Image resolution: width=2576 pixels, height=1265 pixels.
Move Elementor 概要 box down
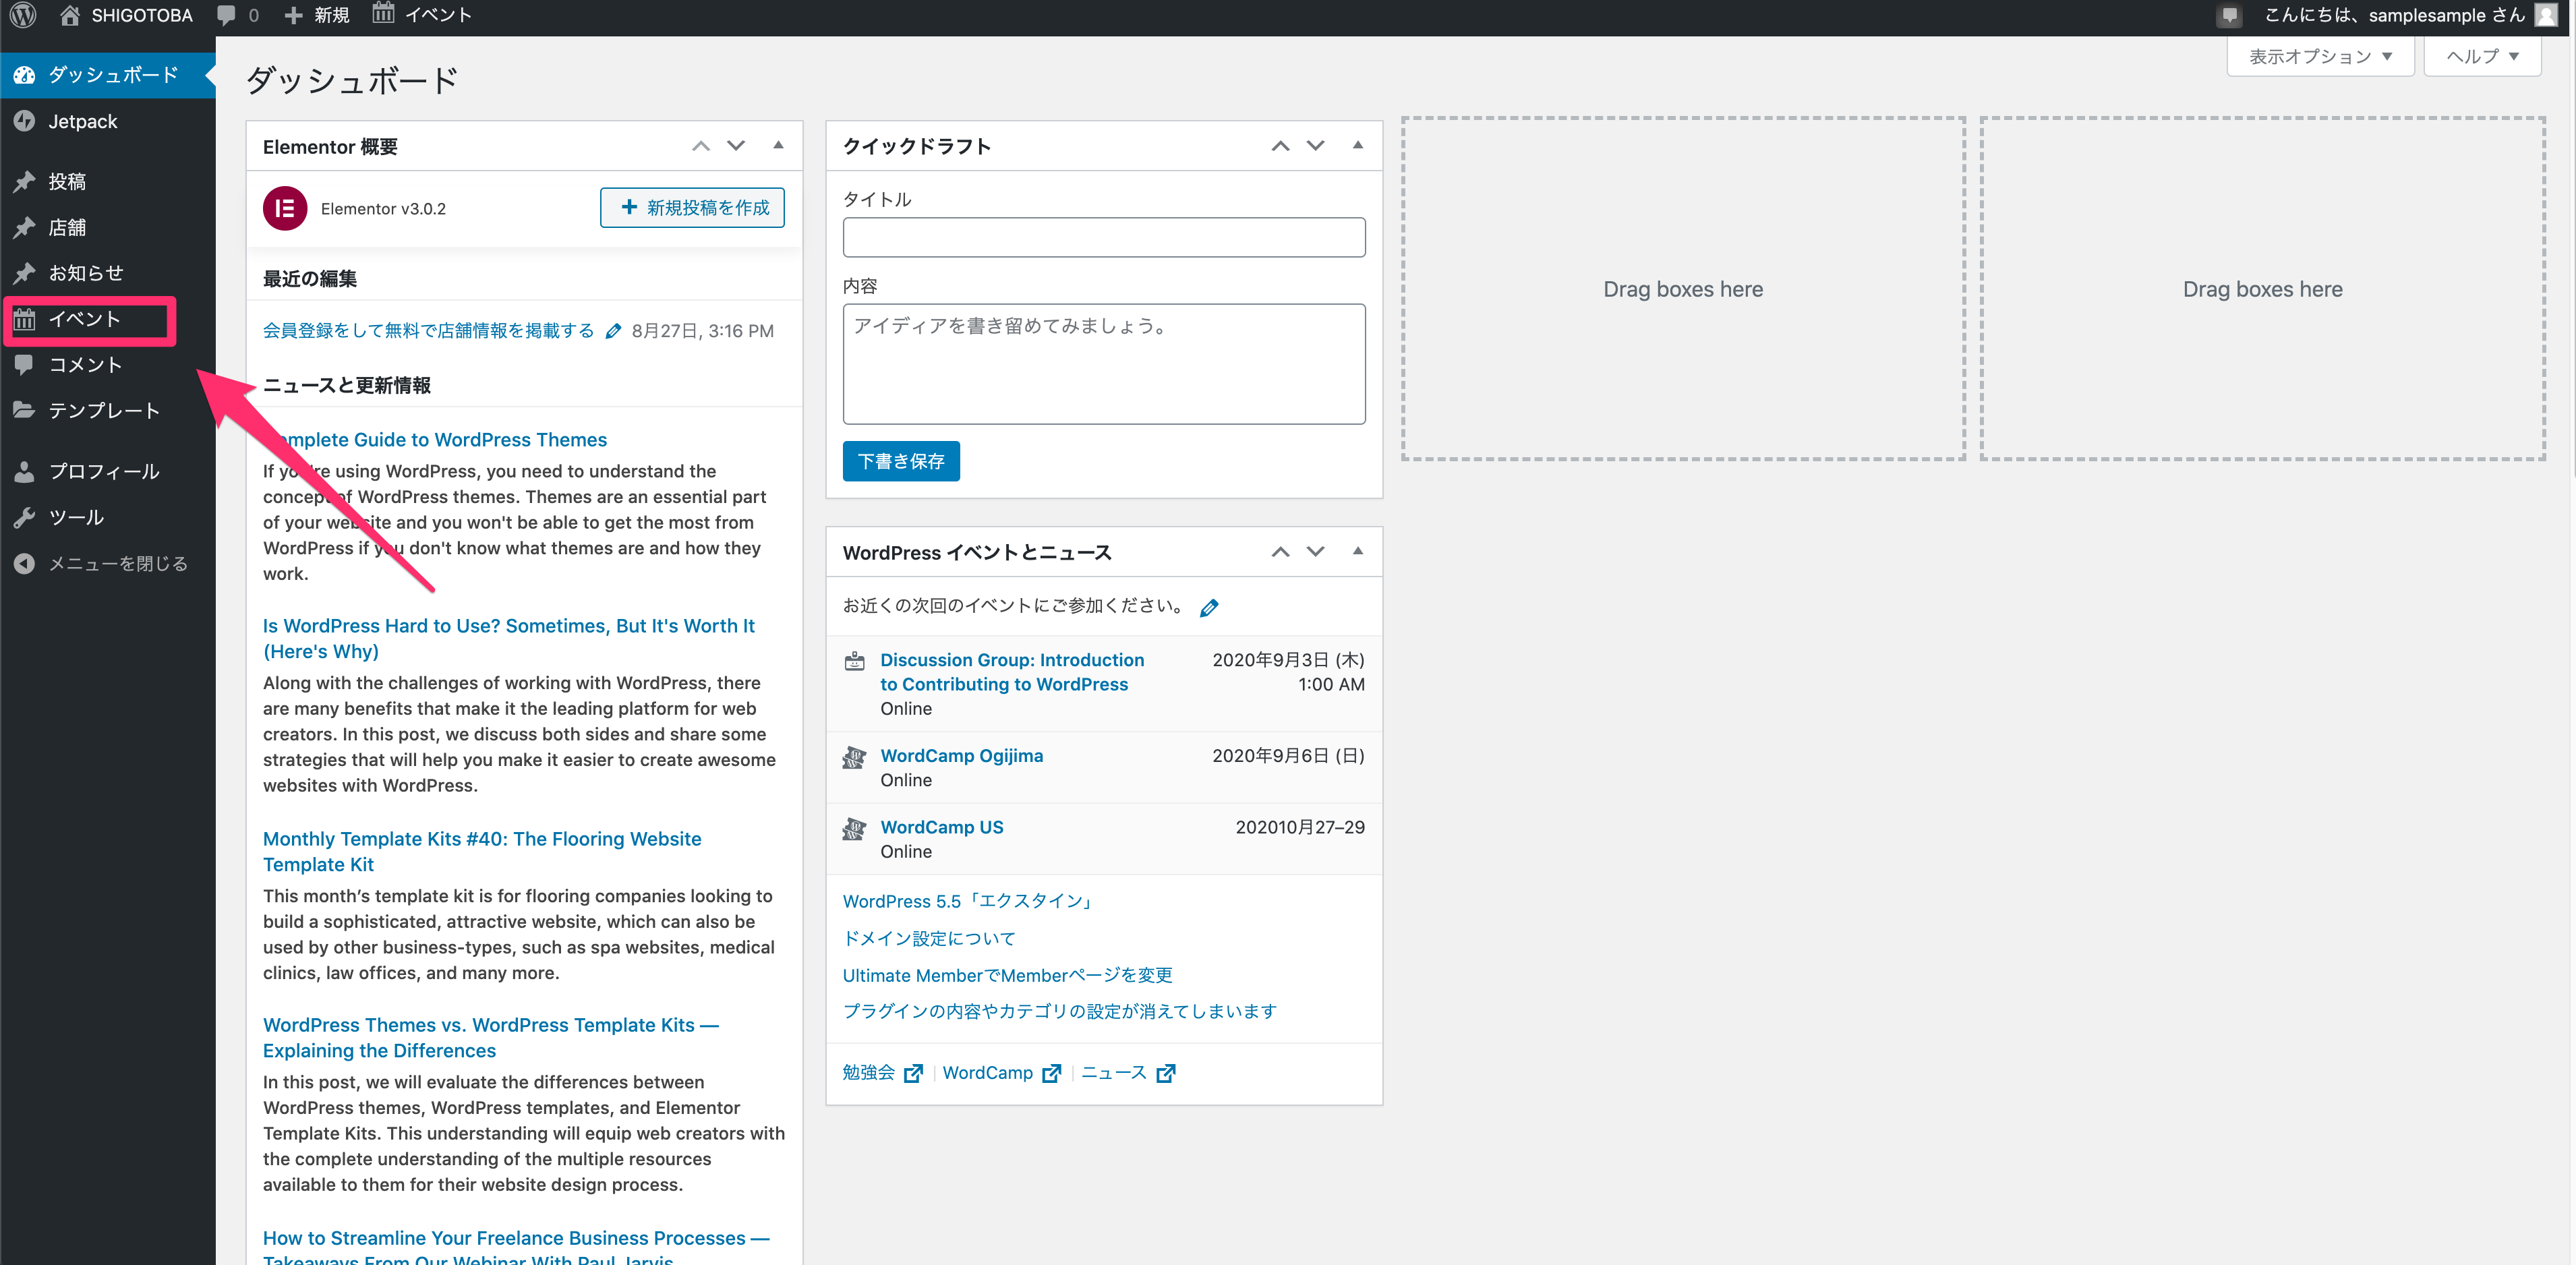[x=736, y=146]
